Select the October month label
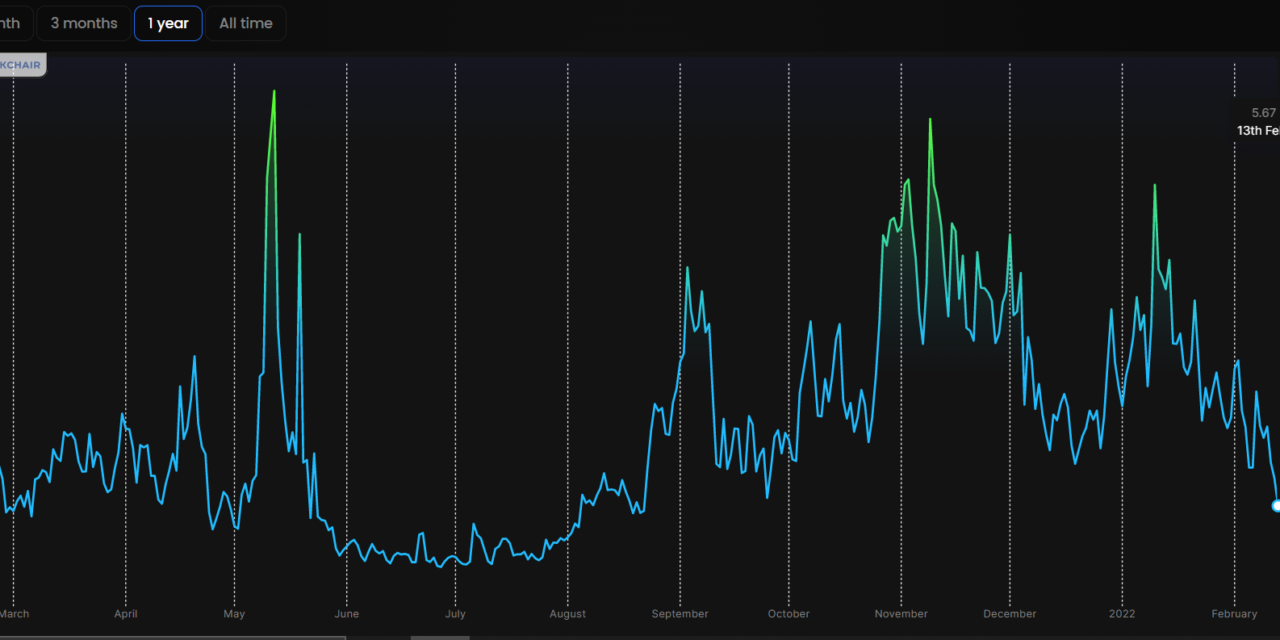The height and width of the screenshot is (640, 1280). coord(788,614)
